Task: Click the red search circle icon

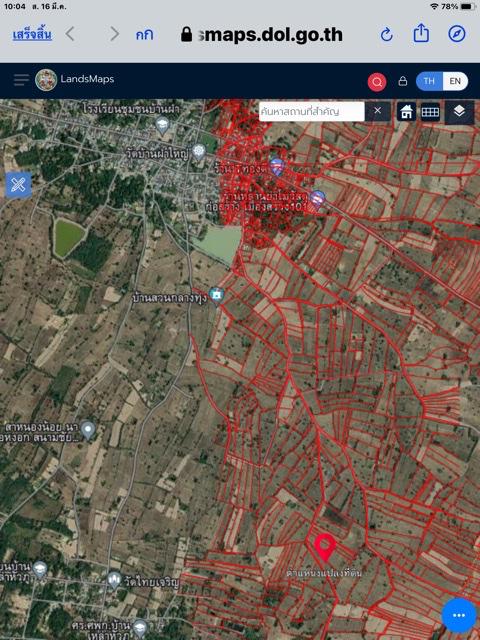Action: tap(377, 82)
